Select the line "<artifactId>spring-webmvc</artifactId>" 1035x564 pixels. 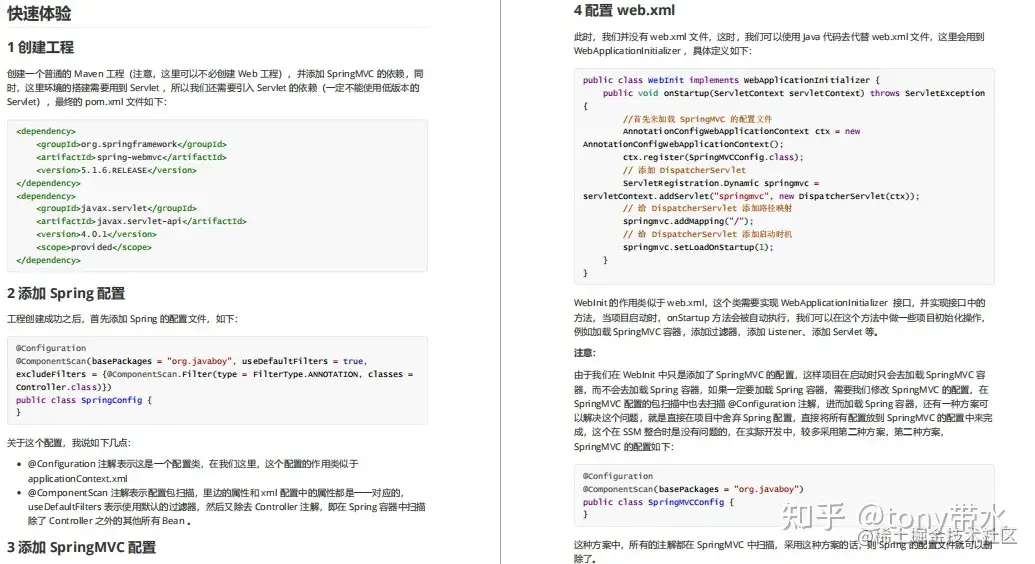131,157
